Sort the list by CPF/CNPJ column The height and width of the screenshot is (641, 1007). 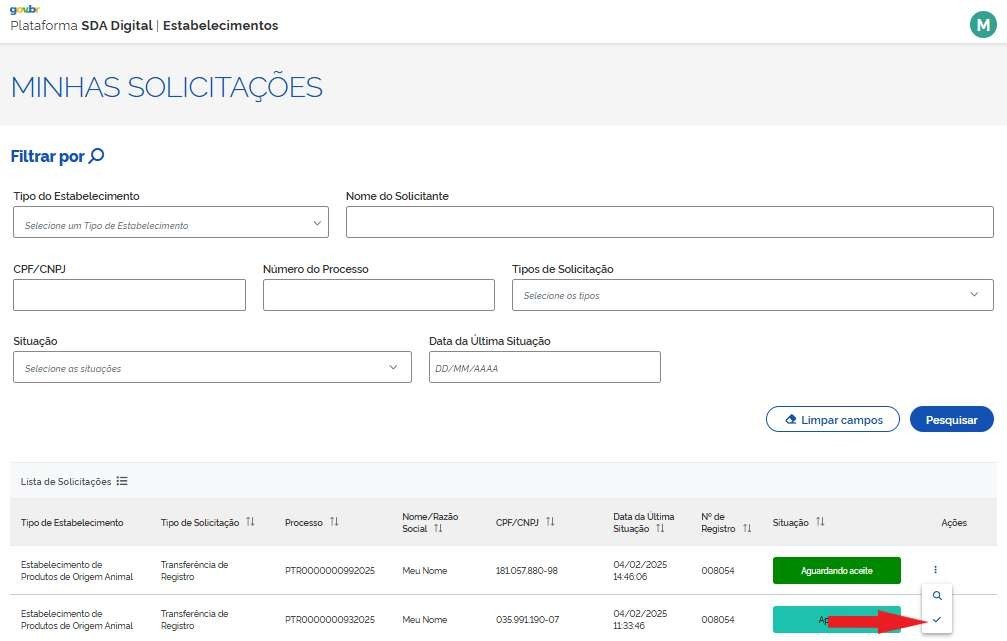pos(550,522)
